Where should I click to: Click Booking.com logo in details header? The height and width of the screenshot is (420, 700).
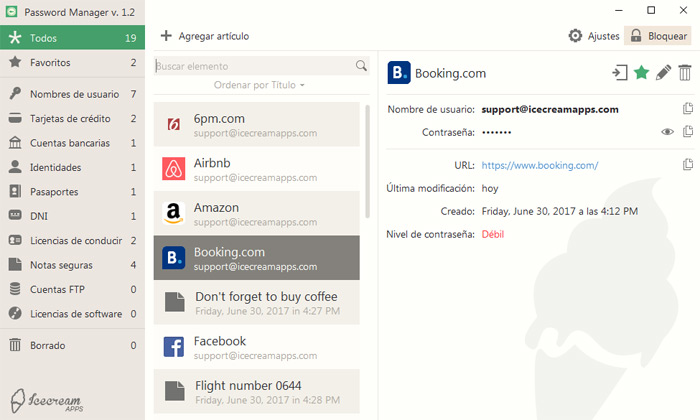click(x=399, y=73)
